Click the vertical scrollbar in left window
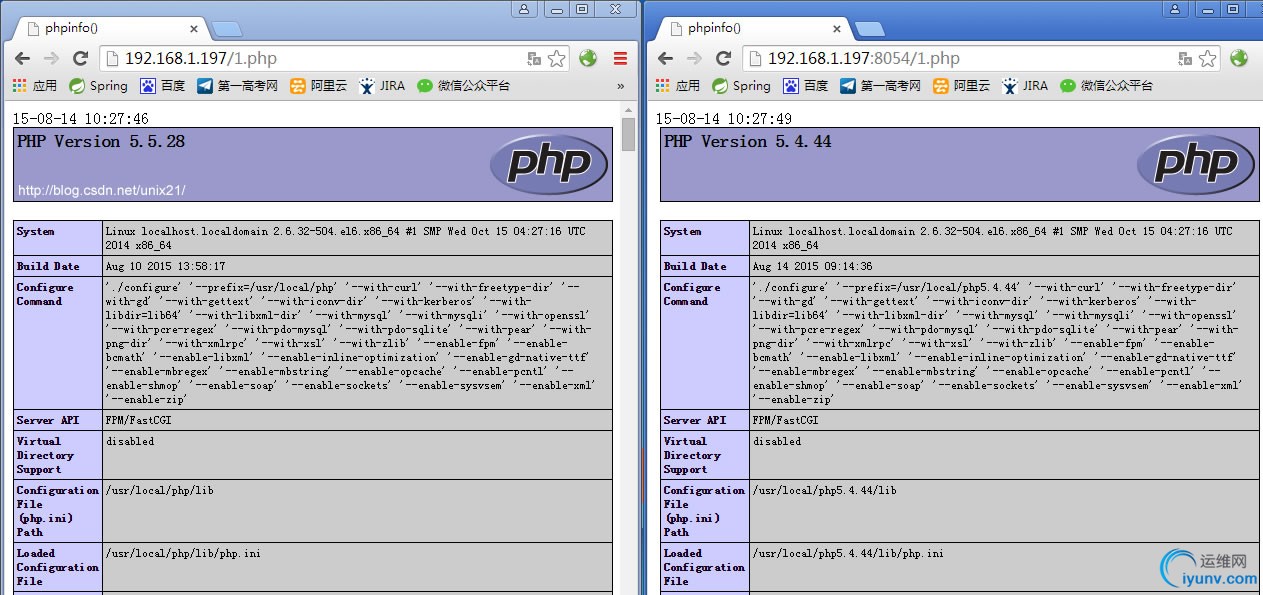Screen dimensions: 1263x595 [628, 134]
